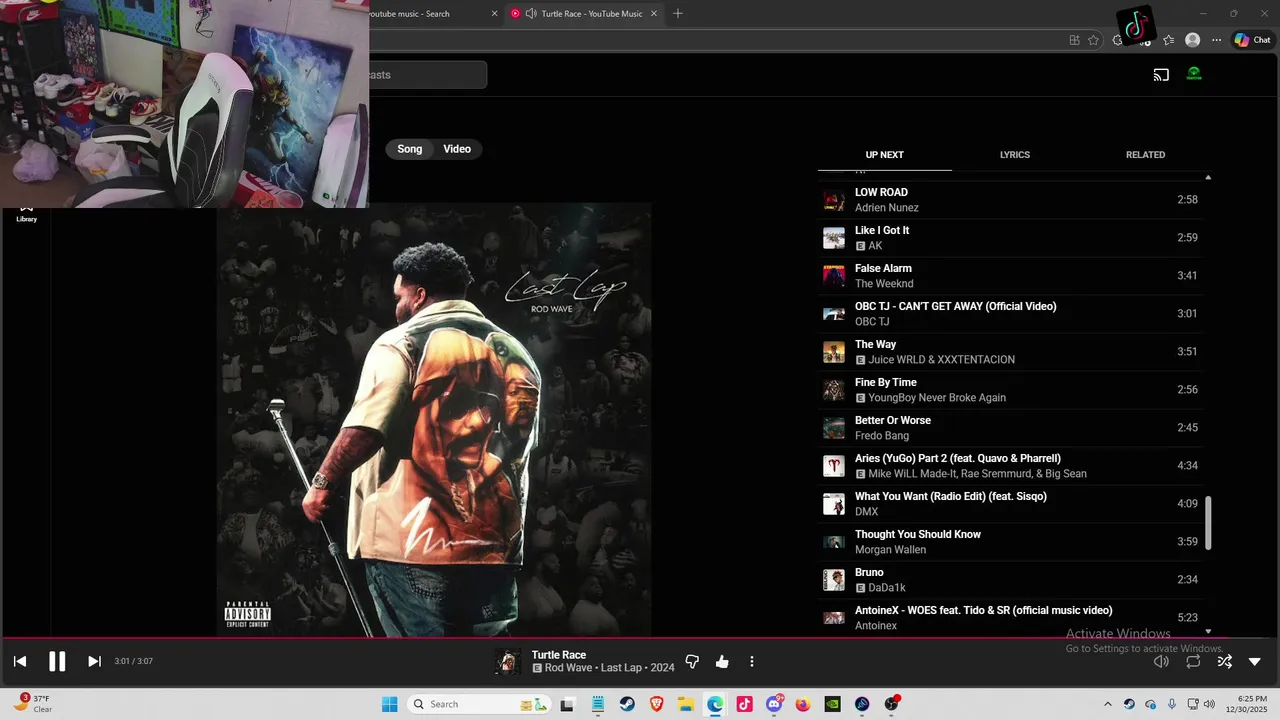
Task: Switch to Video mode
Action: click(457, 149)
